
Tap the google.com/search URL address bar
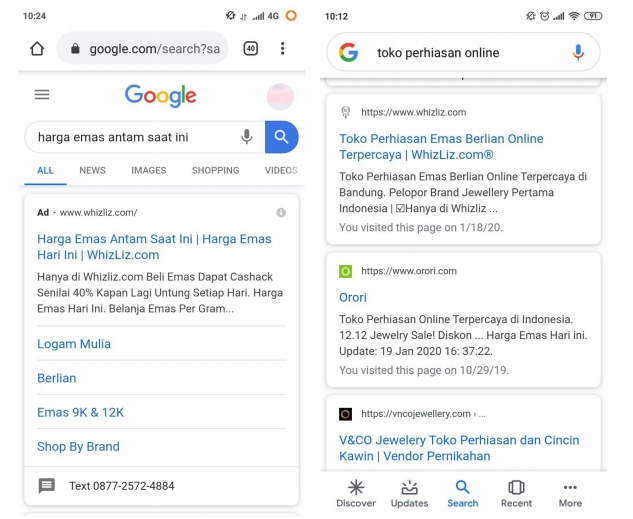(x=142, y=48)
